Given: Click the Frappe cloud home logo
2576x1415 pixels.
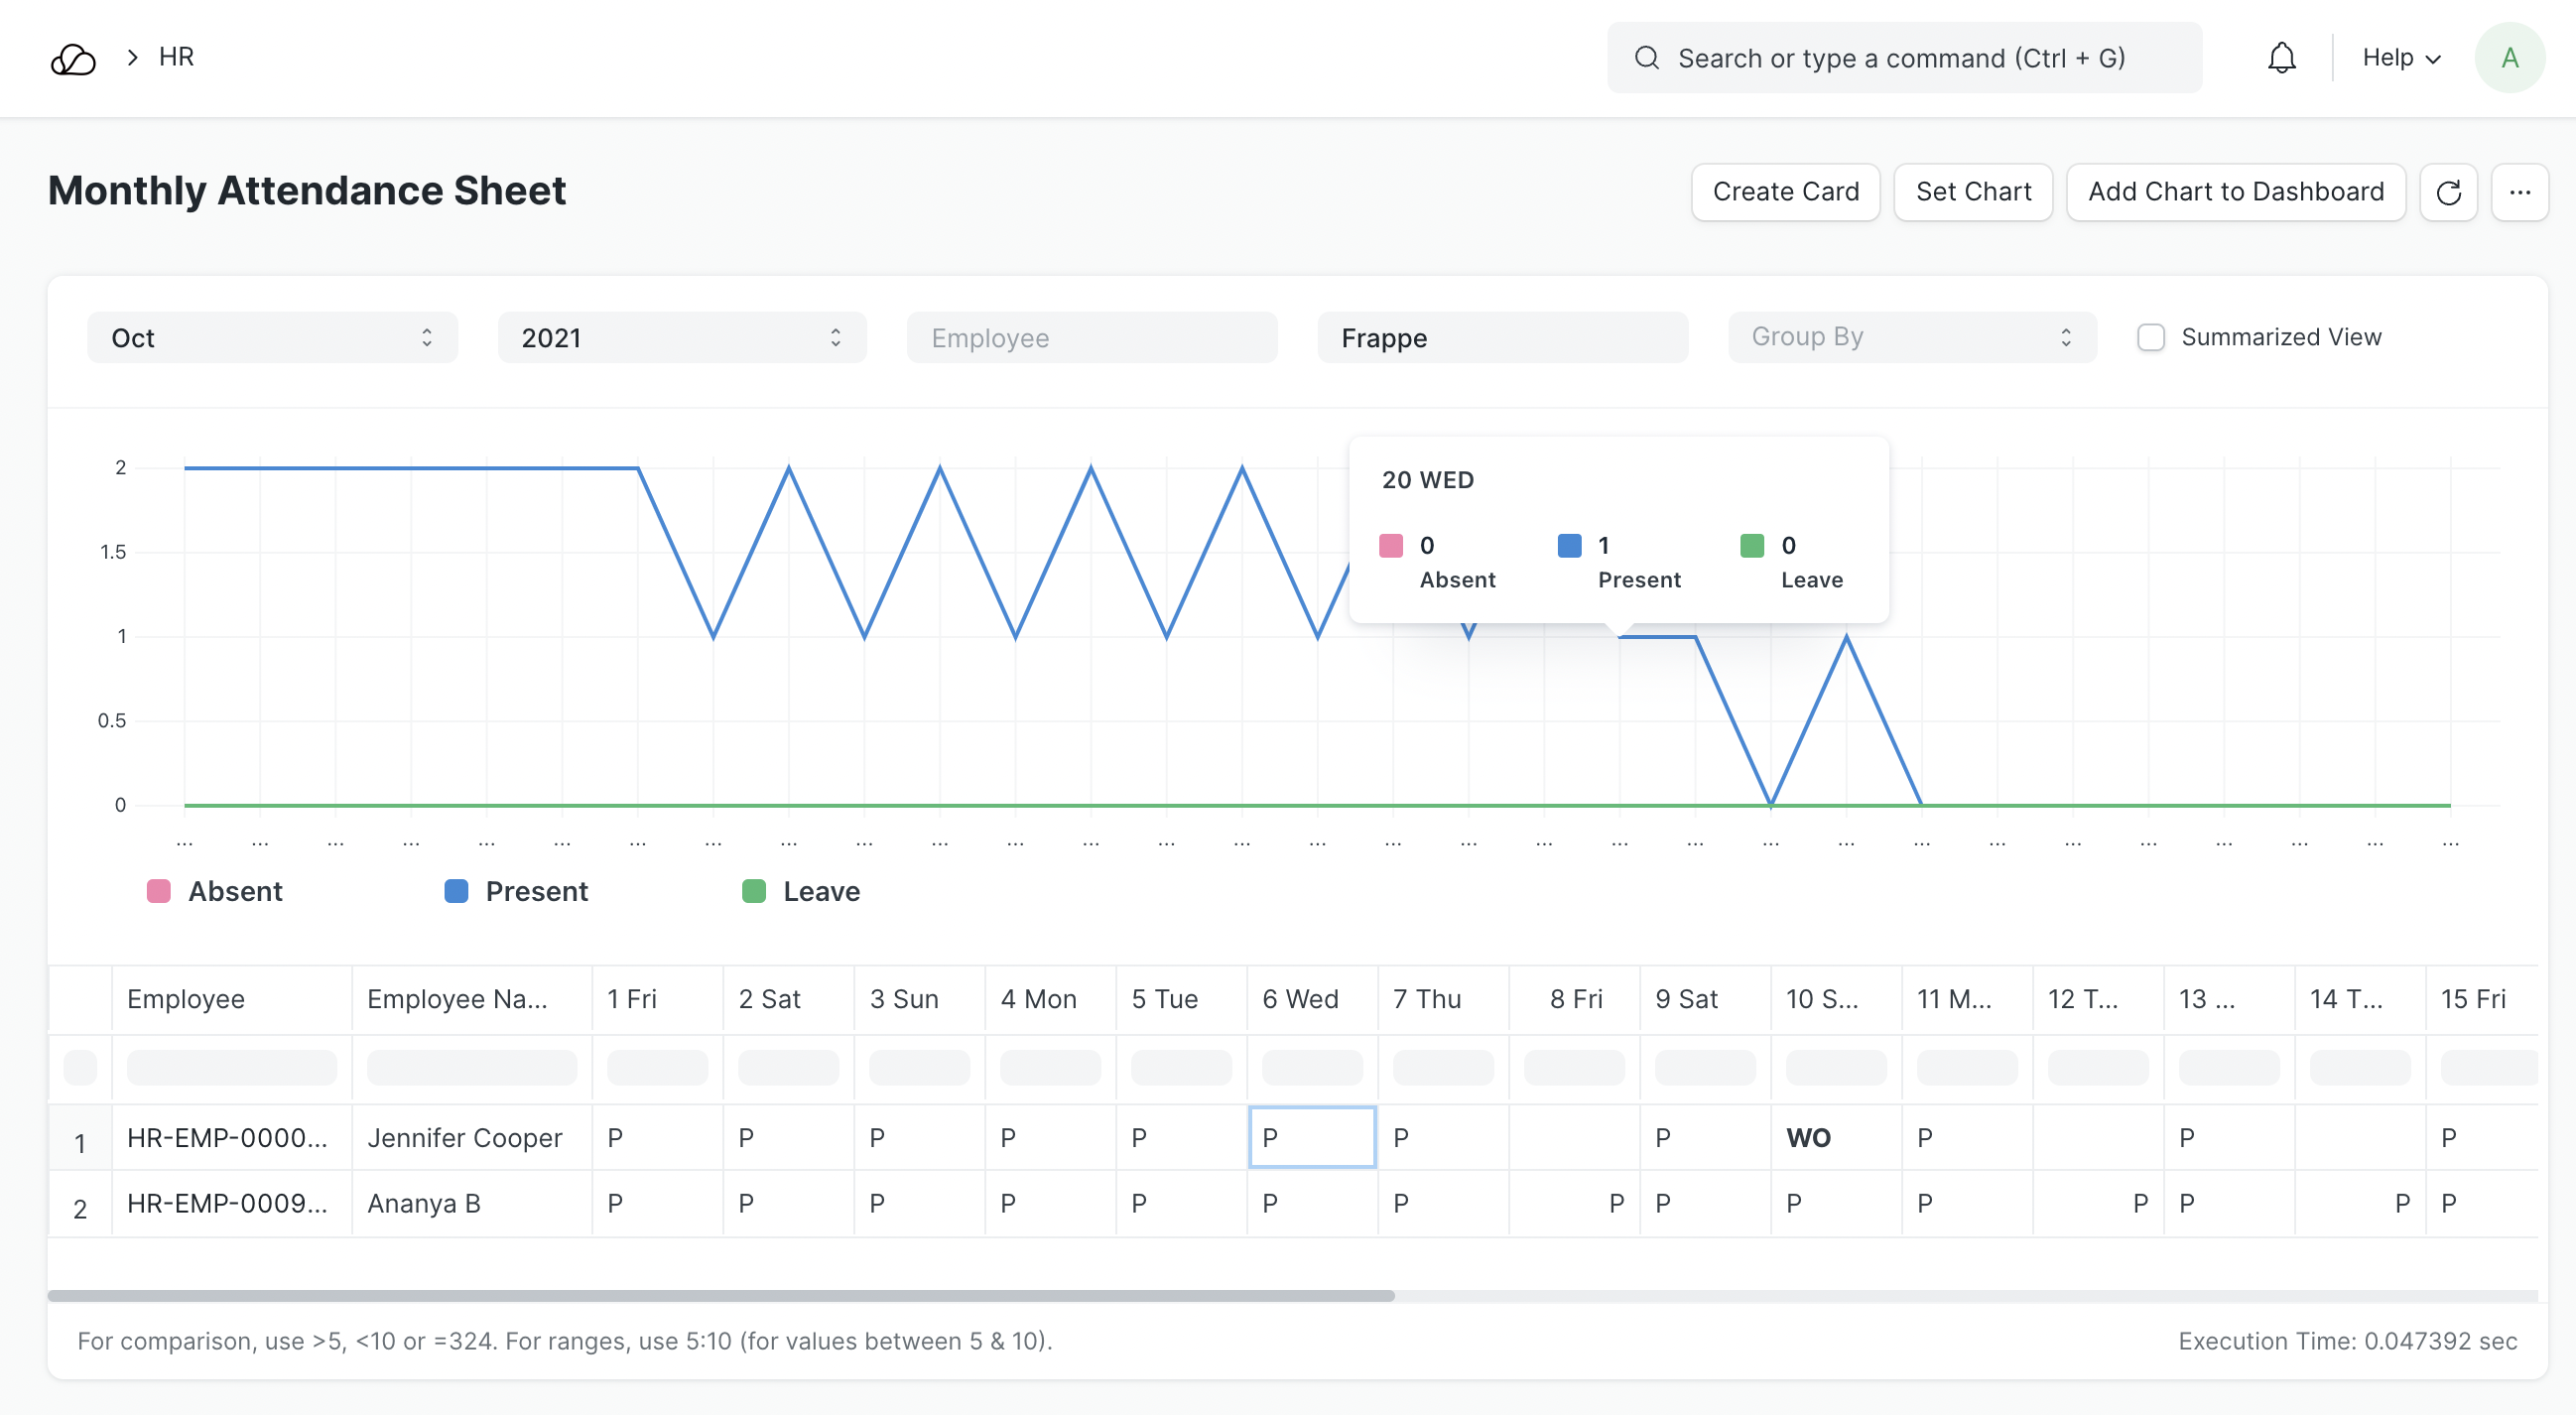Looking at the screenshot, I should (73, 59).
